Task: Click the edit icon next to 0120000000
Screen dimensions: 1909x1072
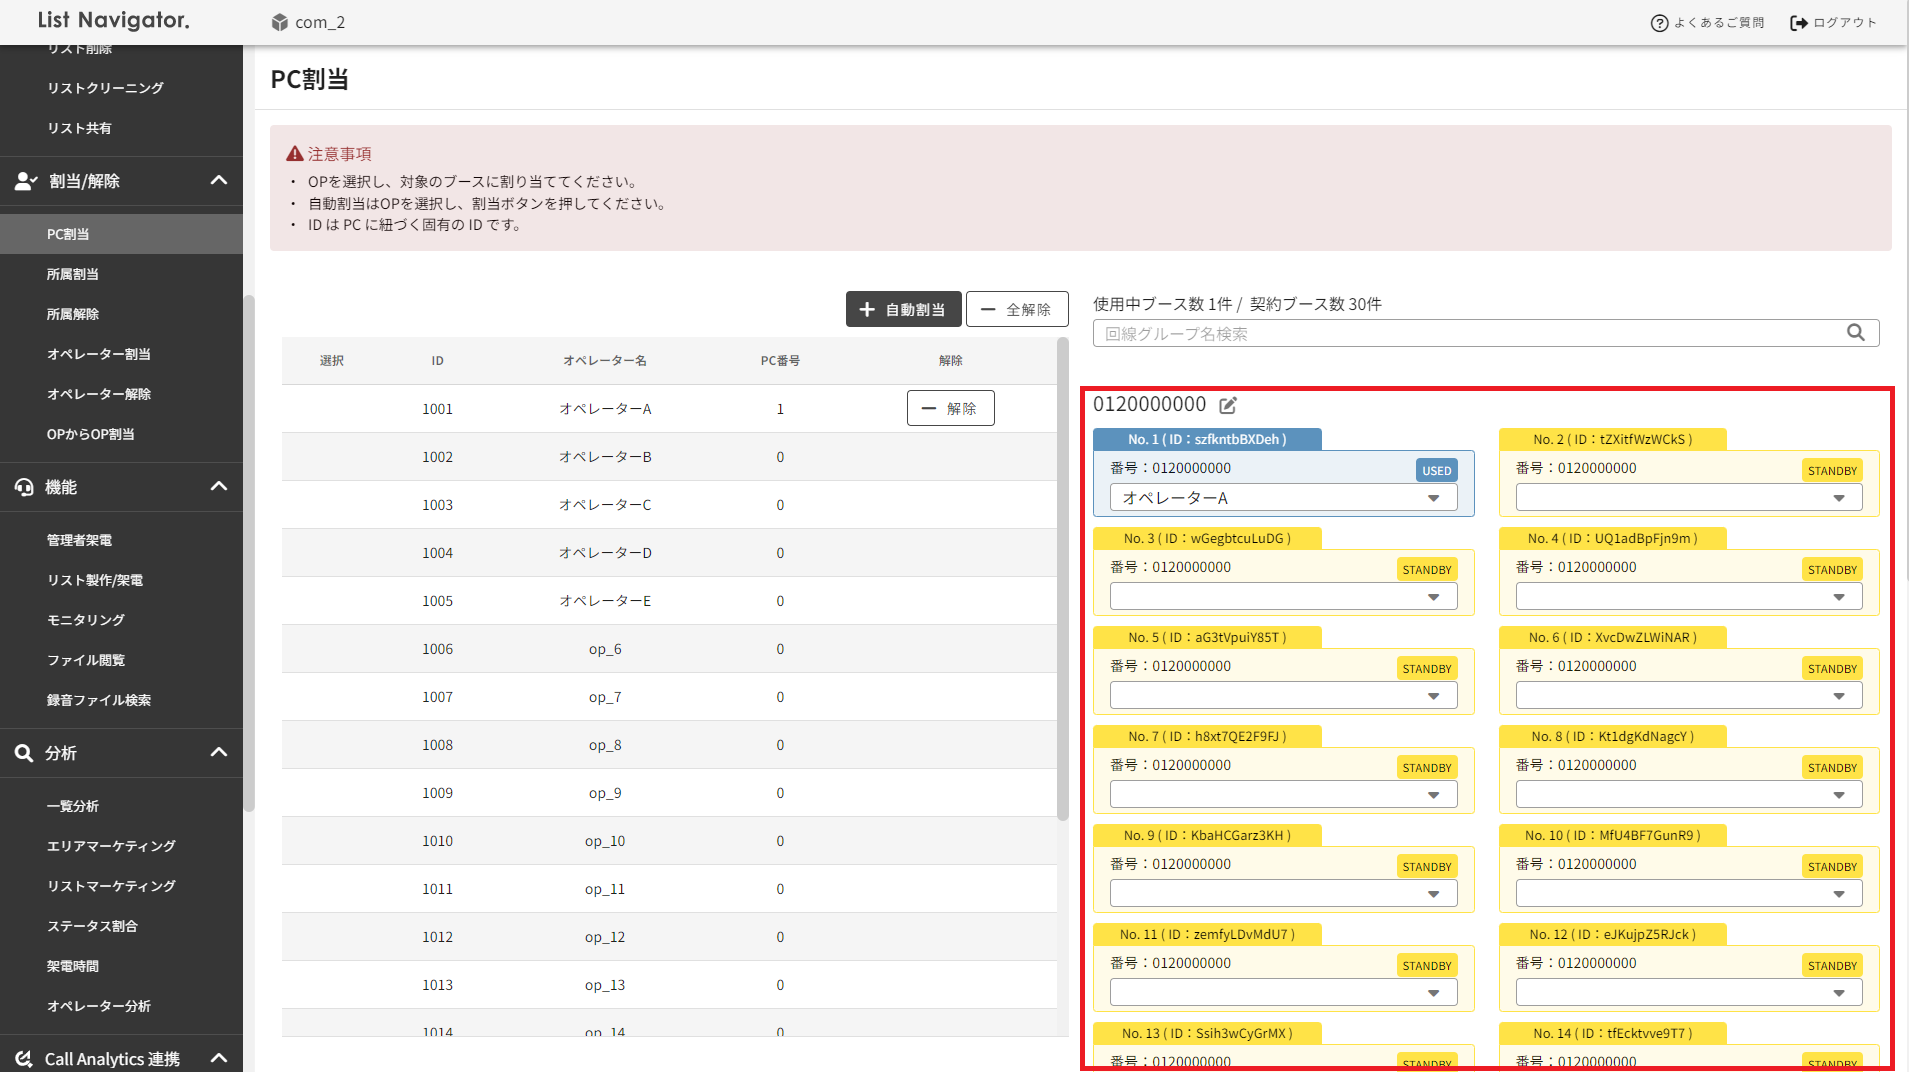Action: (x=1228, y=405)
